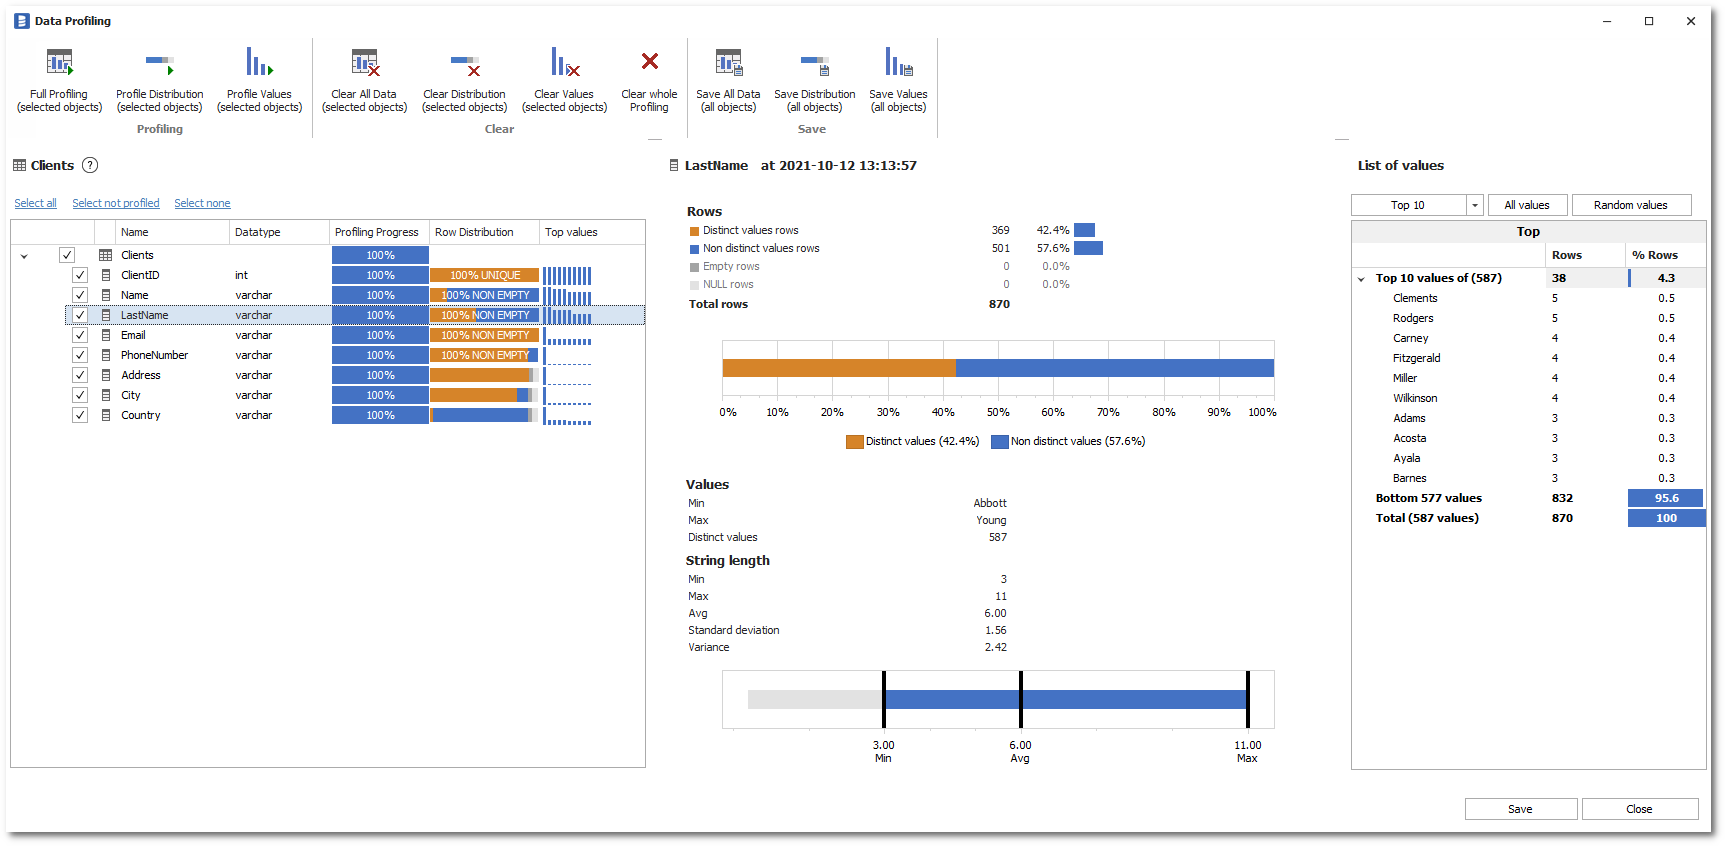The height and width of the screenshot is (846, 1725).
Task: Switch to the All values view
Action: 1527,205
